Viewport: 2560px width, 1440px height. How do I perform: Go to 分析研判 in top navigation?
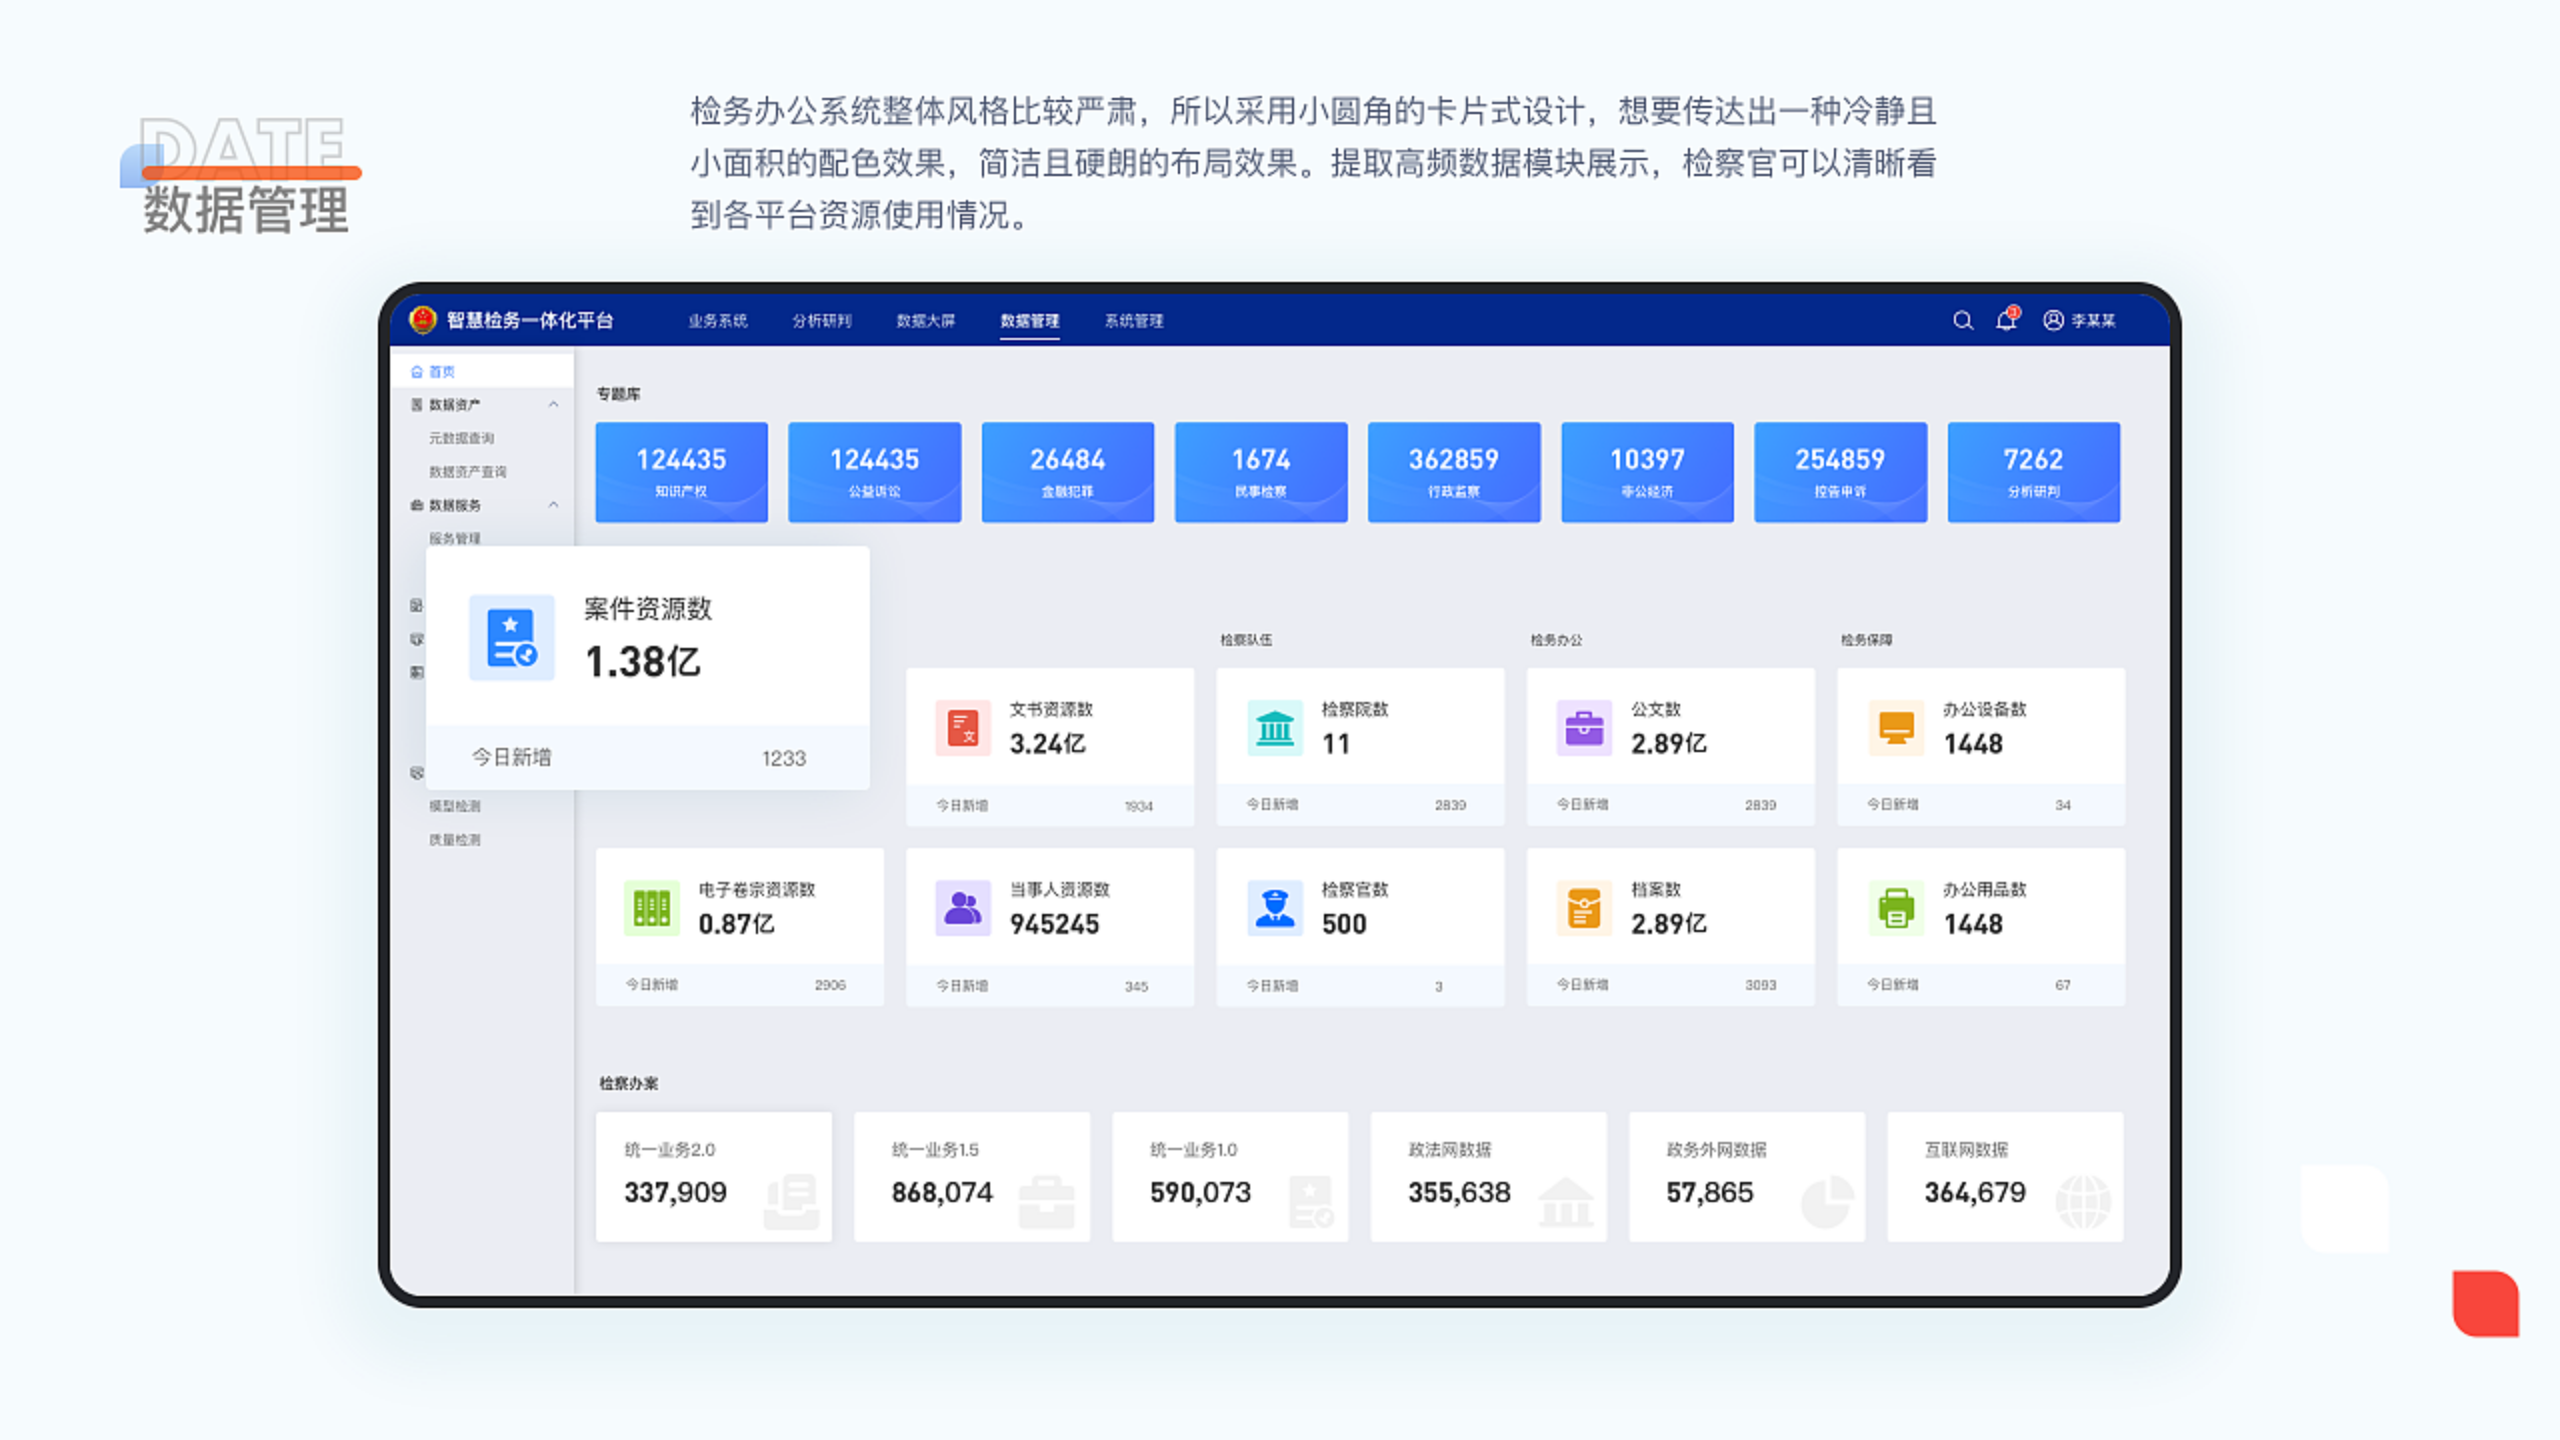(x=821, y=321)
